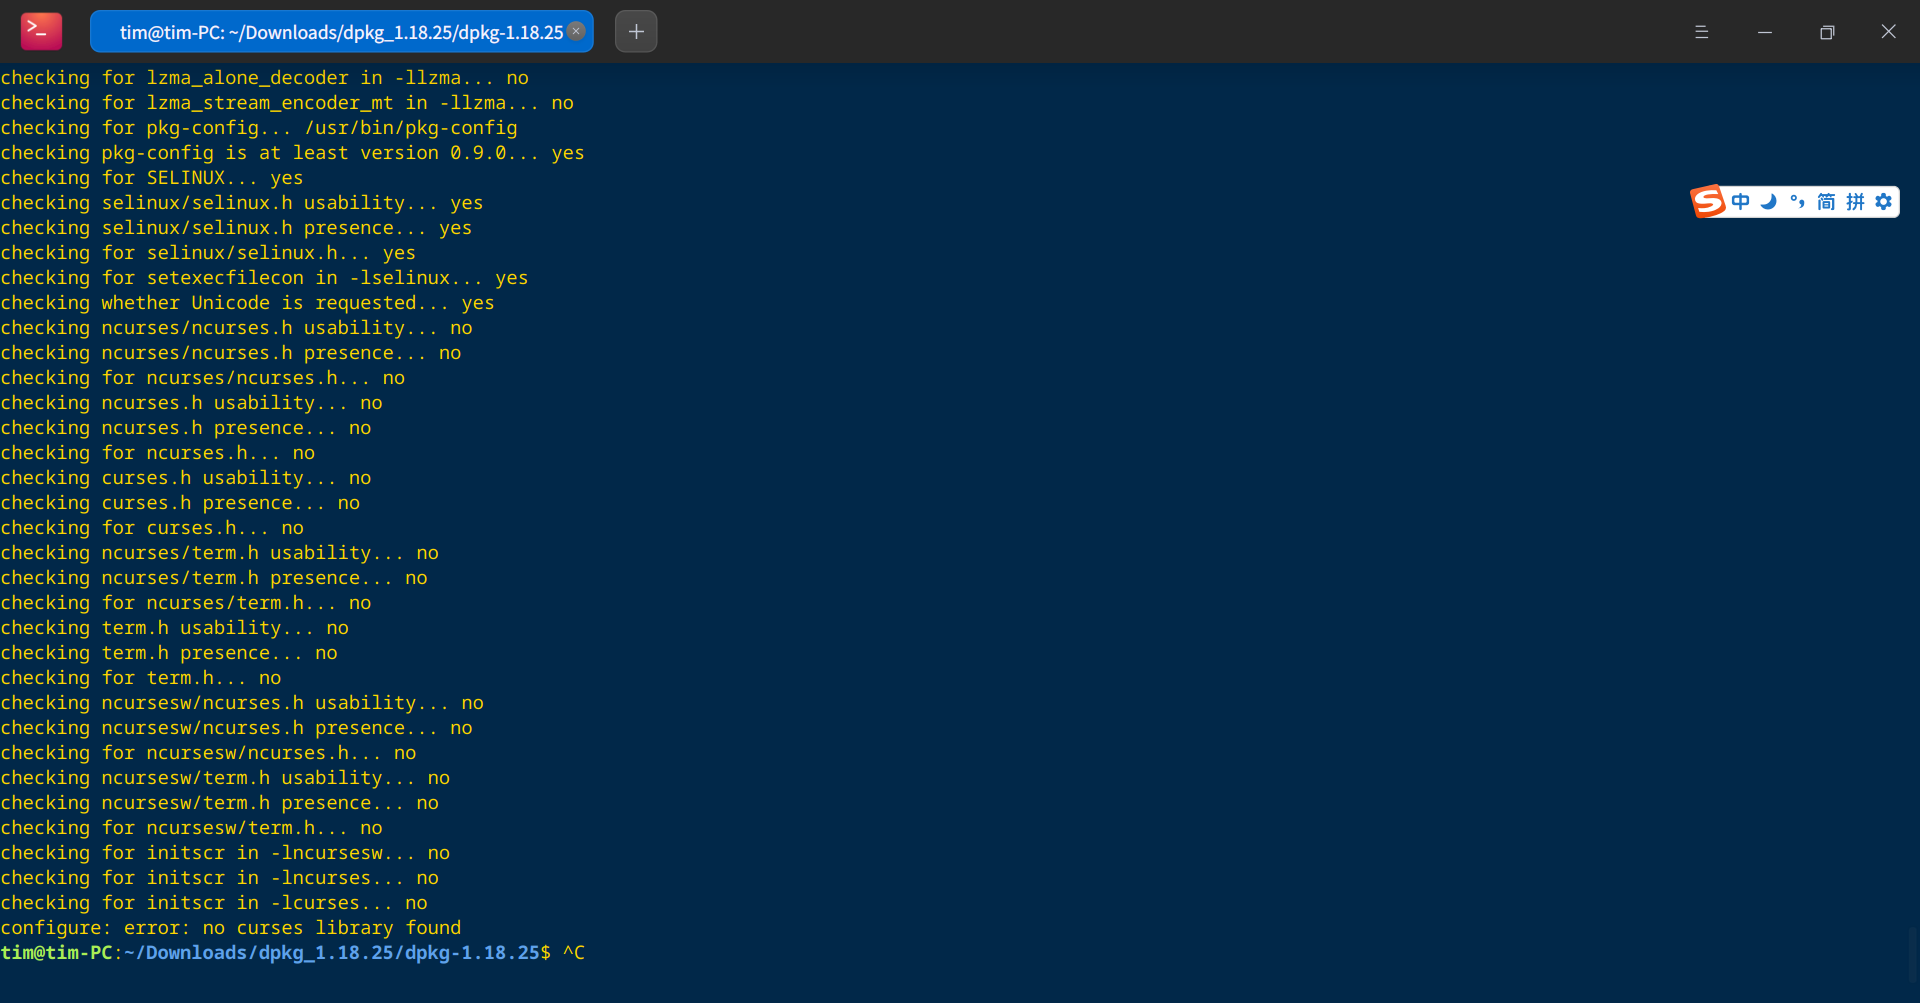Click the shell prompt line ending with ^C
Image resolution: width=1920 pixels, height=1003 pixels.
pos(292,953)
